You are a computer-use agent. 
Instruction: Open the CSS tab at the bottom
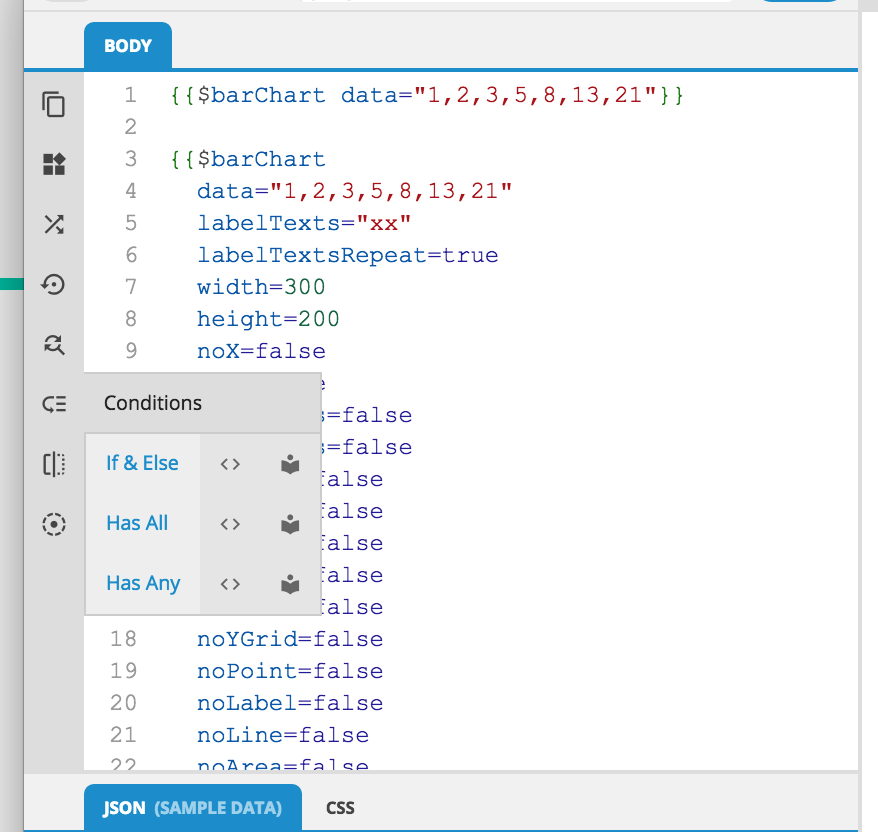click(340, 806)
